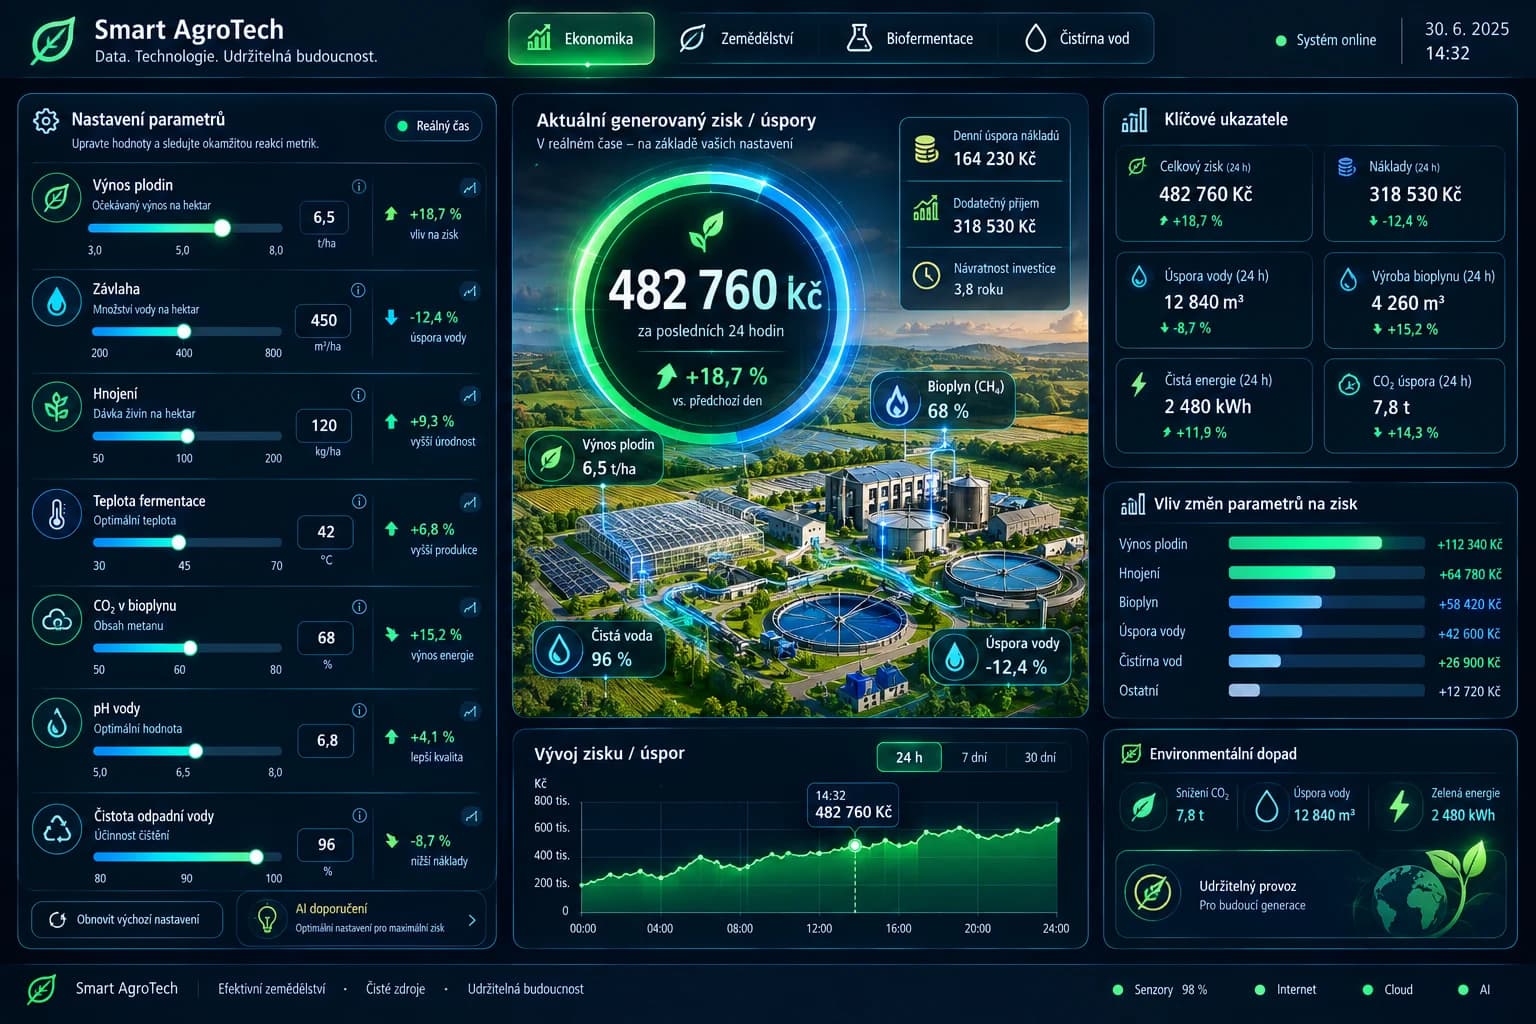Show info for Závlaha parameter

point(358,290)
